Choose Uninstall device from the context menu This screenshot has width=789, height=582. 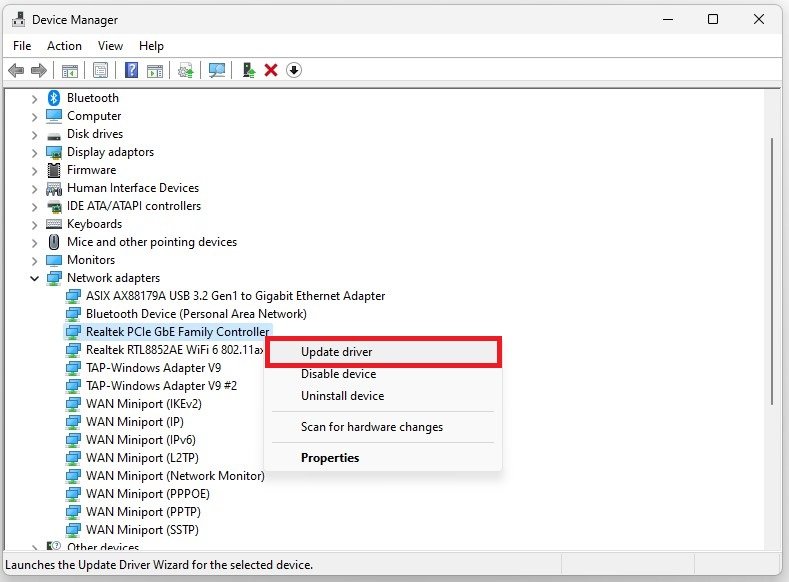point(383,396)
